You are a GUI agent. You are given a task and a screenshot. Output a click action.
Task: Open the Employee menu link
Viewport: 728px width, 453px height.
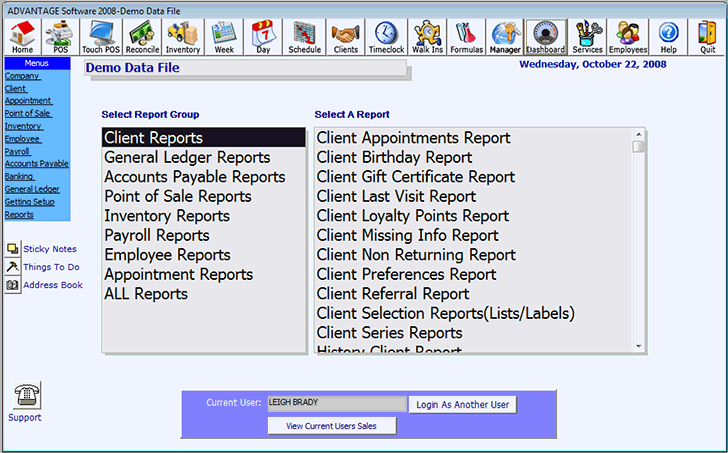point(23,139)
